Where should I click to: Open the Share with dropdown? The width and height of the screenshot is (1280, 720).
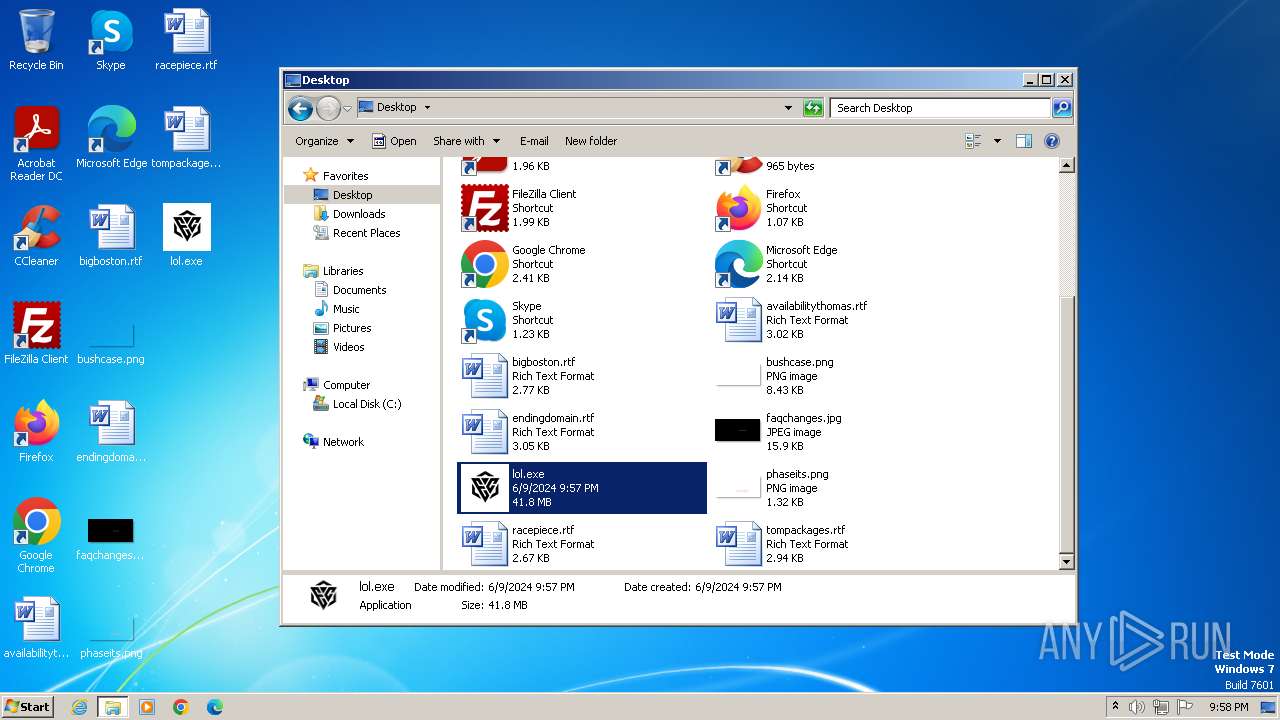click(465, 141)
